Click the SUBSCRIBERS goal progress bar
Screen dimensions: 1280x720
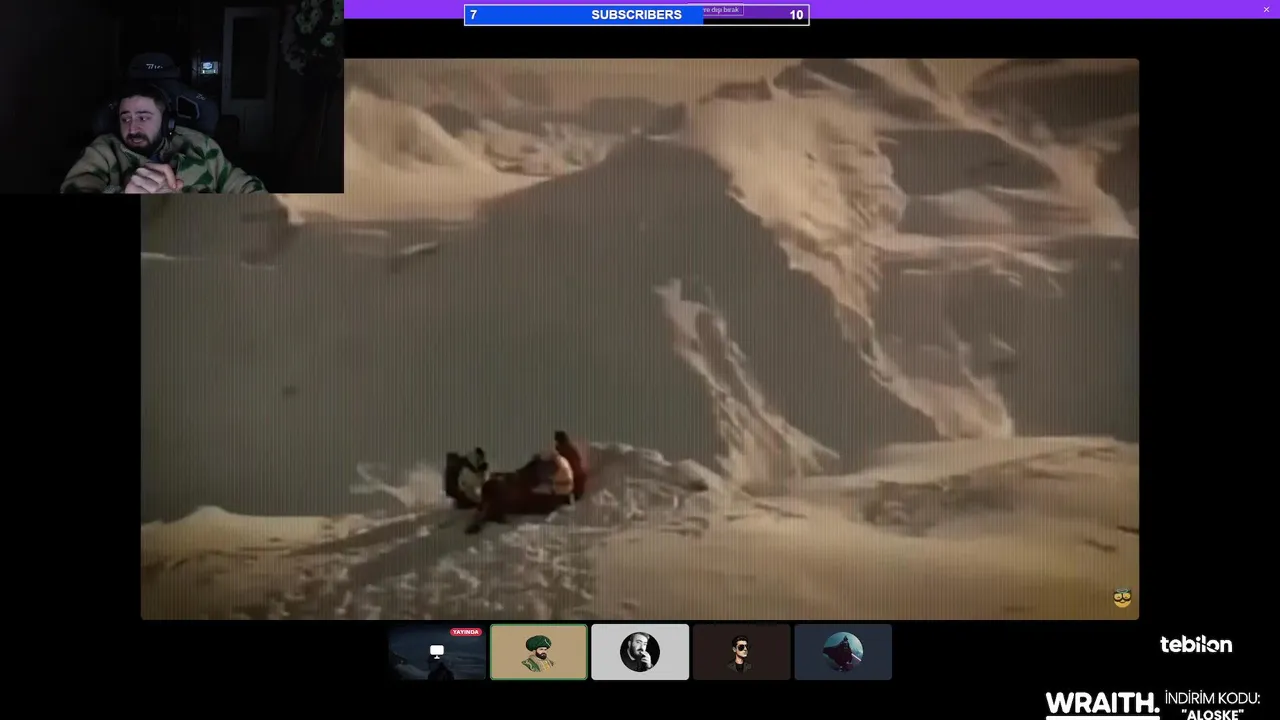tap(637, 15)
